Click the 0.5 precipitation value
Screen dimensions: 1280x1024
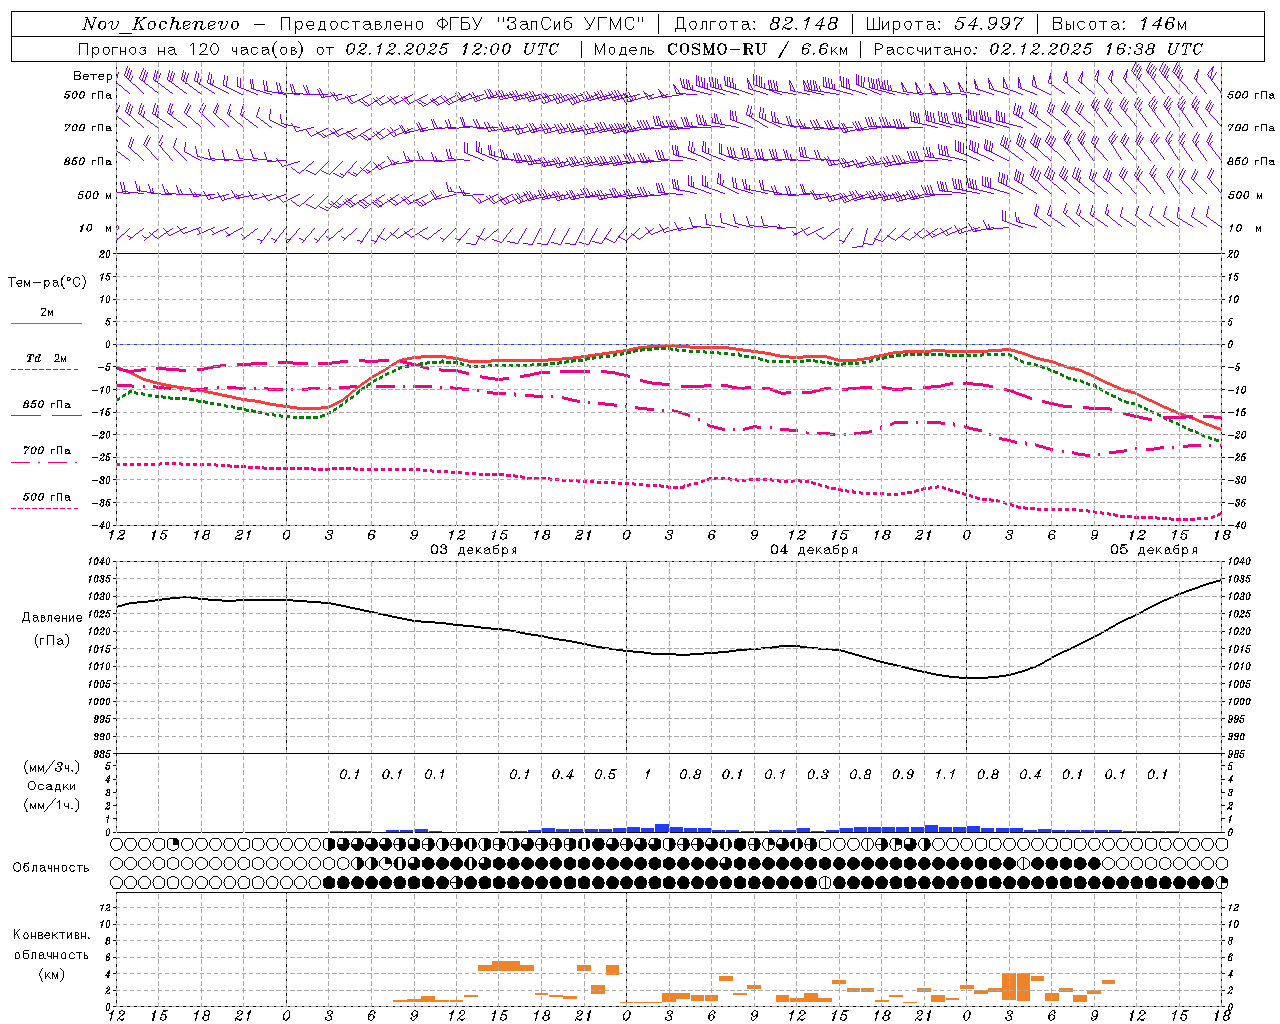point(605,775)
